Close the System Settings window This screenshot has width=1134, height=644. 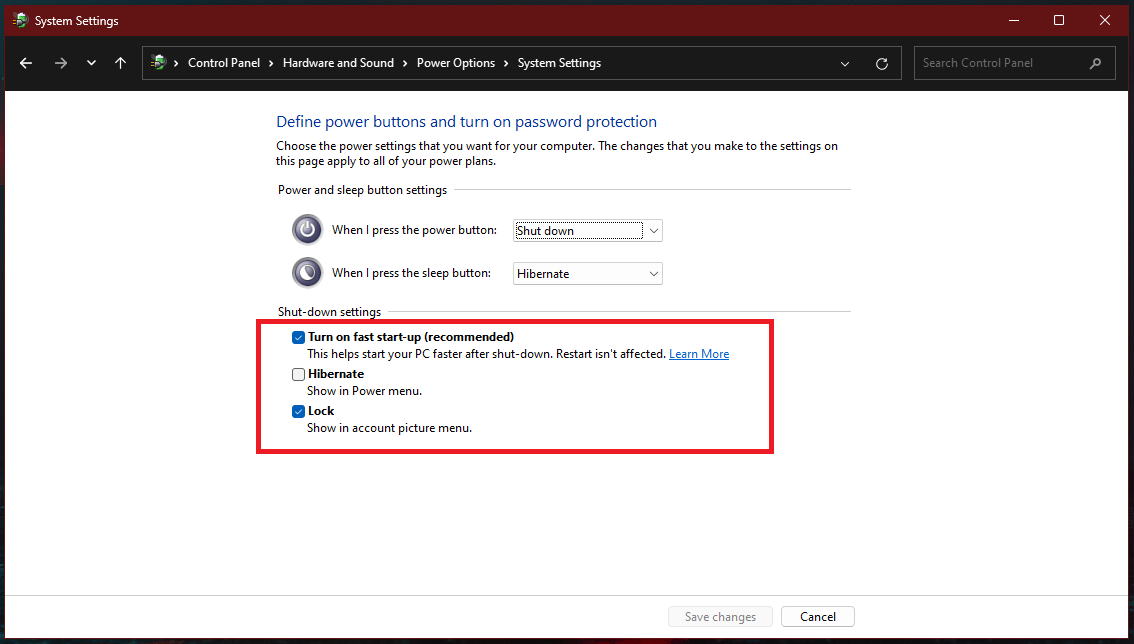point(1104,20)
